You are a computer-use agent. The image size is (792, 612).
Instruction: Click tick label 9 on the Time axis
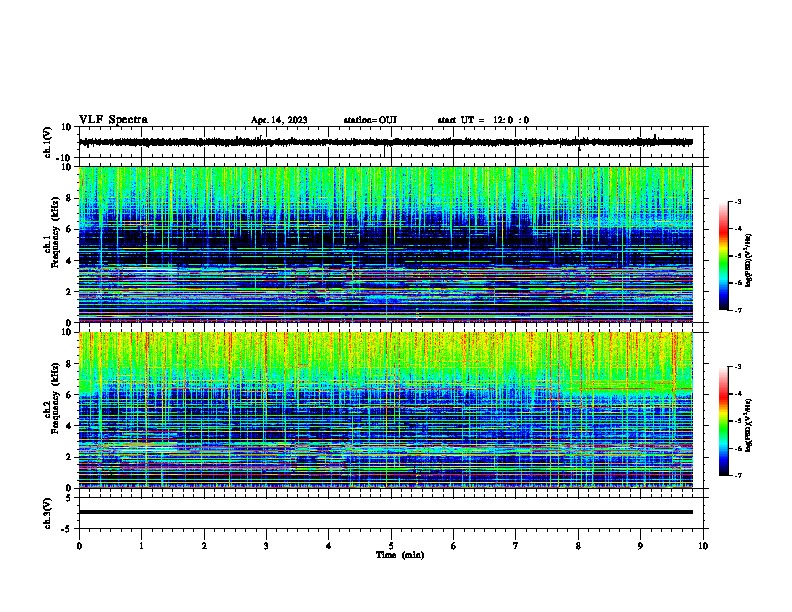click(640, 546)
